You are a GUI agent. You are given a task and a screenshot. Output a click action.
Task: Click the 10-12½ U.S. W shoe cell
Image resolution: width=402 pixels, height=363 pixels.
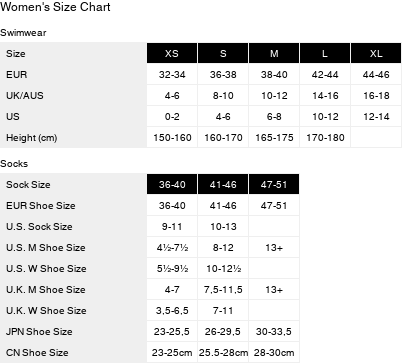coord(223,268)
